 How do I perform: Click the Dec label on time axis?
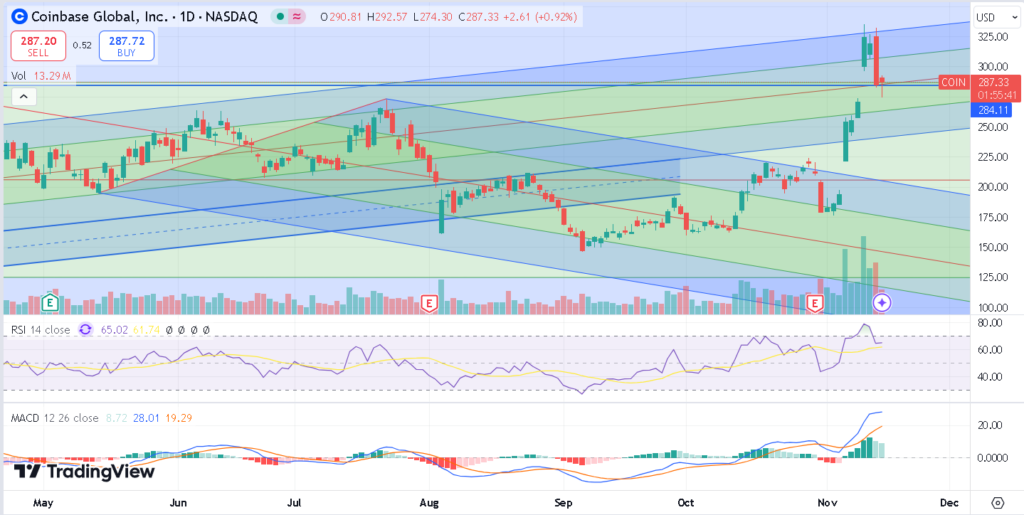(x=948, y=503)
